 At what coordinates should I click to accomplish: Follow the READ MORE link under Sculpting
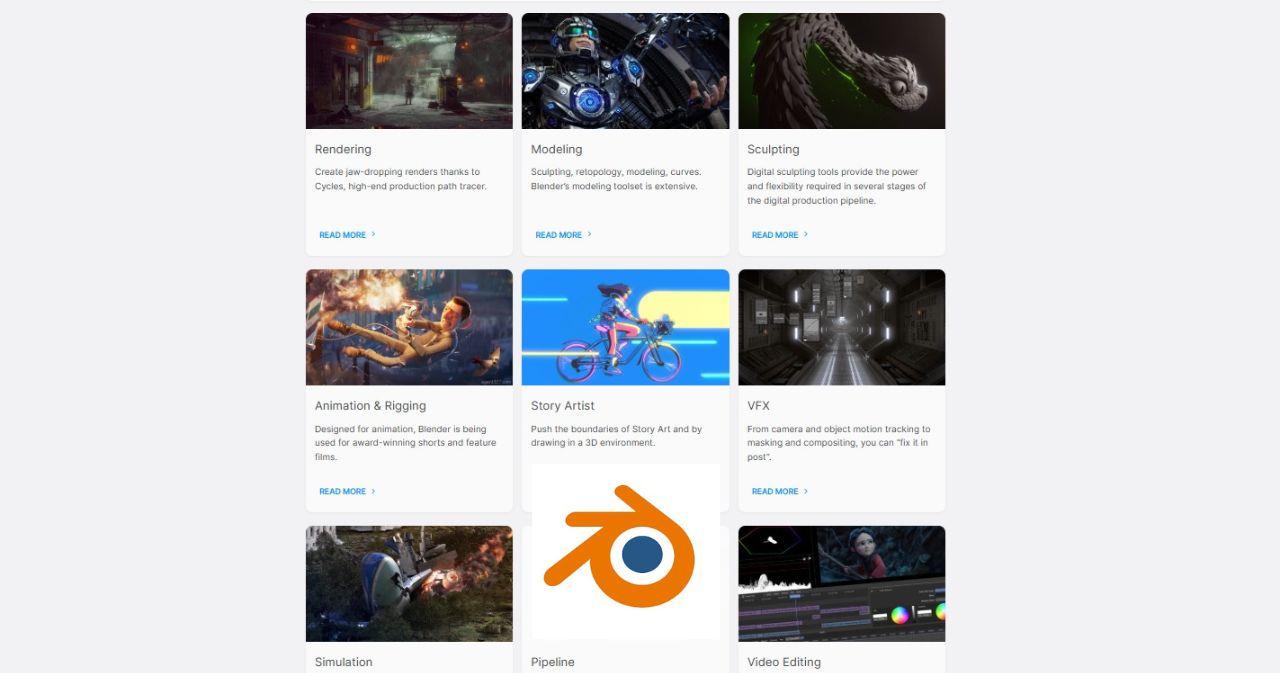tap(775, 235)
